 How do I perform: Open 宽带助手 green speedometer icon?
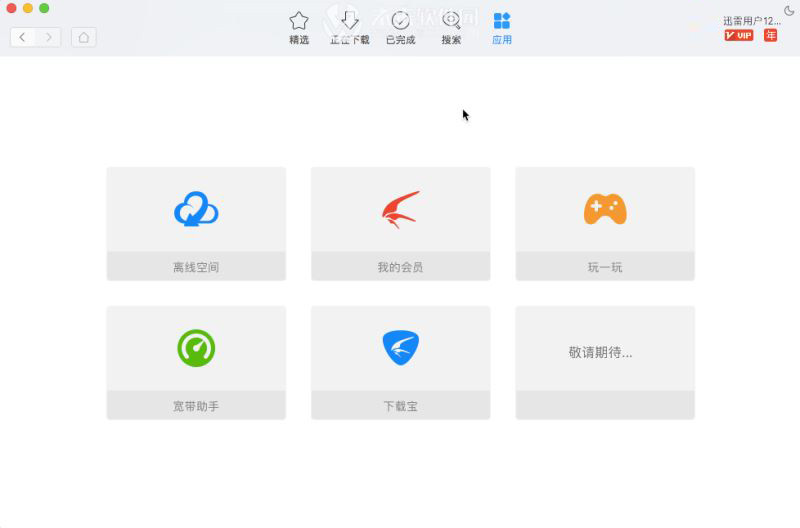(196, 348)
